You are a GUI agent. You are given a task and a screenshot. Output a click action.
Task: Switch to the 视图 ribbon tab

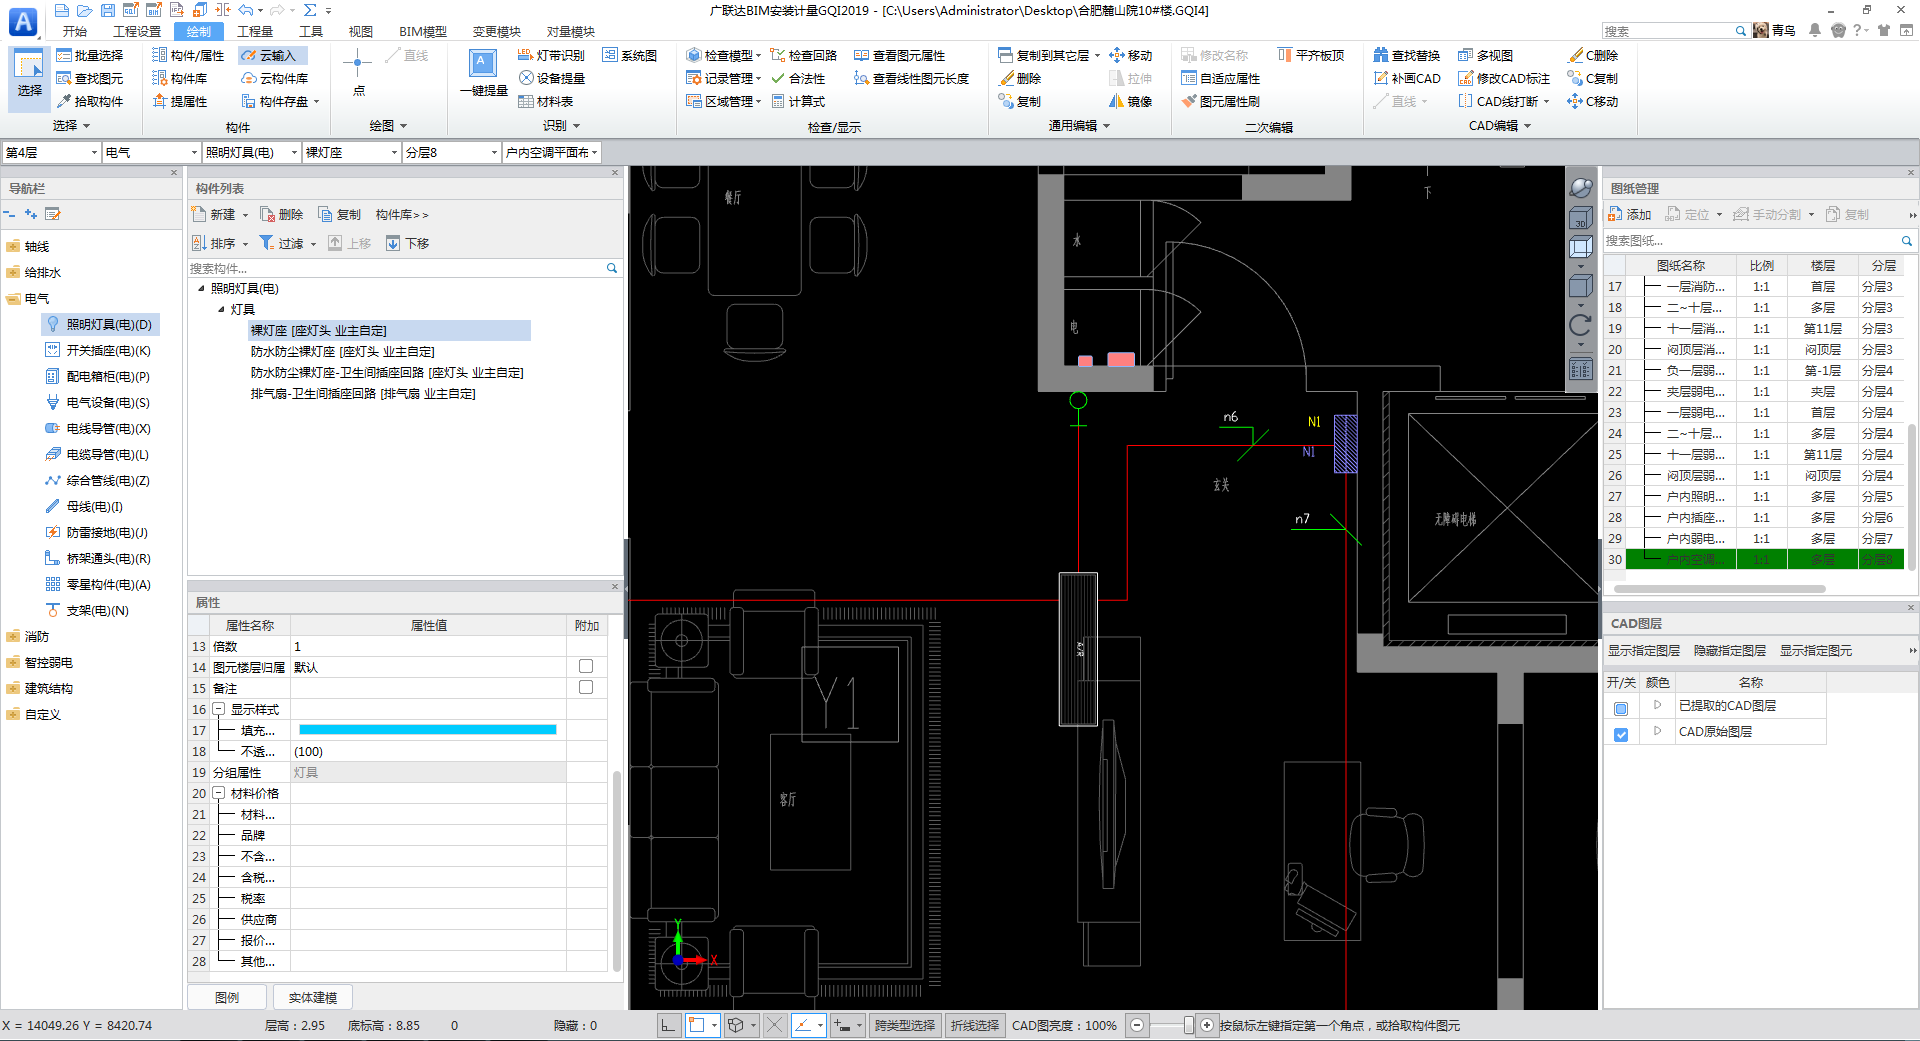click(x=361, y=31)
